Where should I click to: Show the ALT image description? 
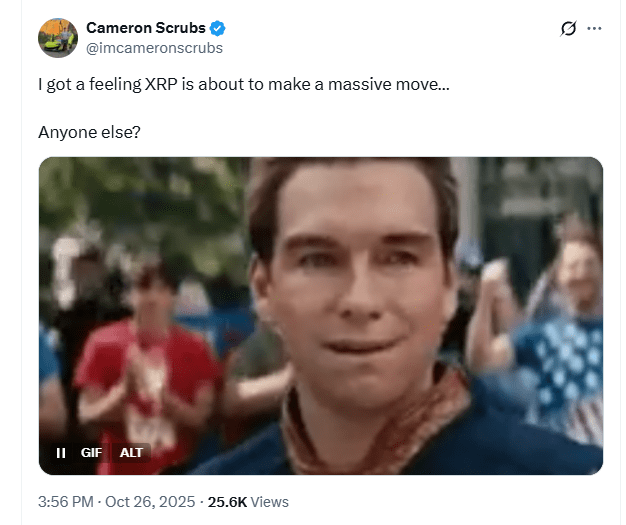131,453
